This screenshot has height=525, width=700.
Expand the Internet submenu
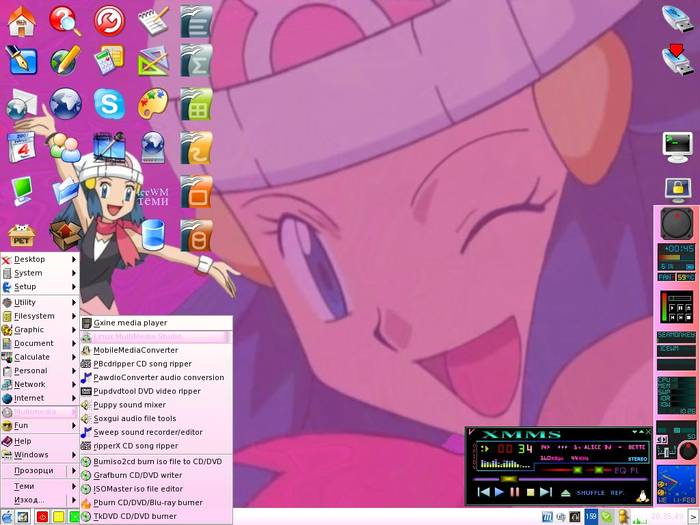pos(40,398)
